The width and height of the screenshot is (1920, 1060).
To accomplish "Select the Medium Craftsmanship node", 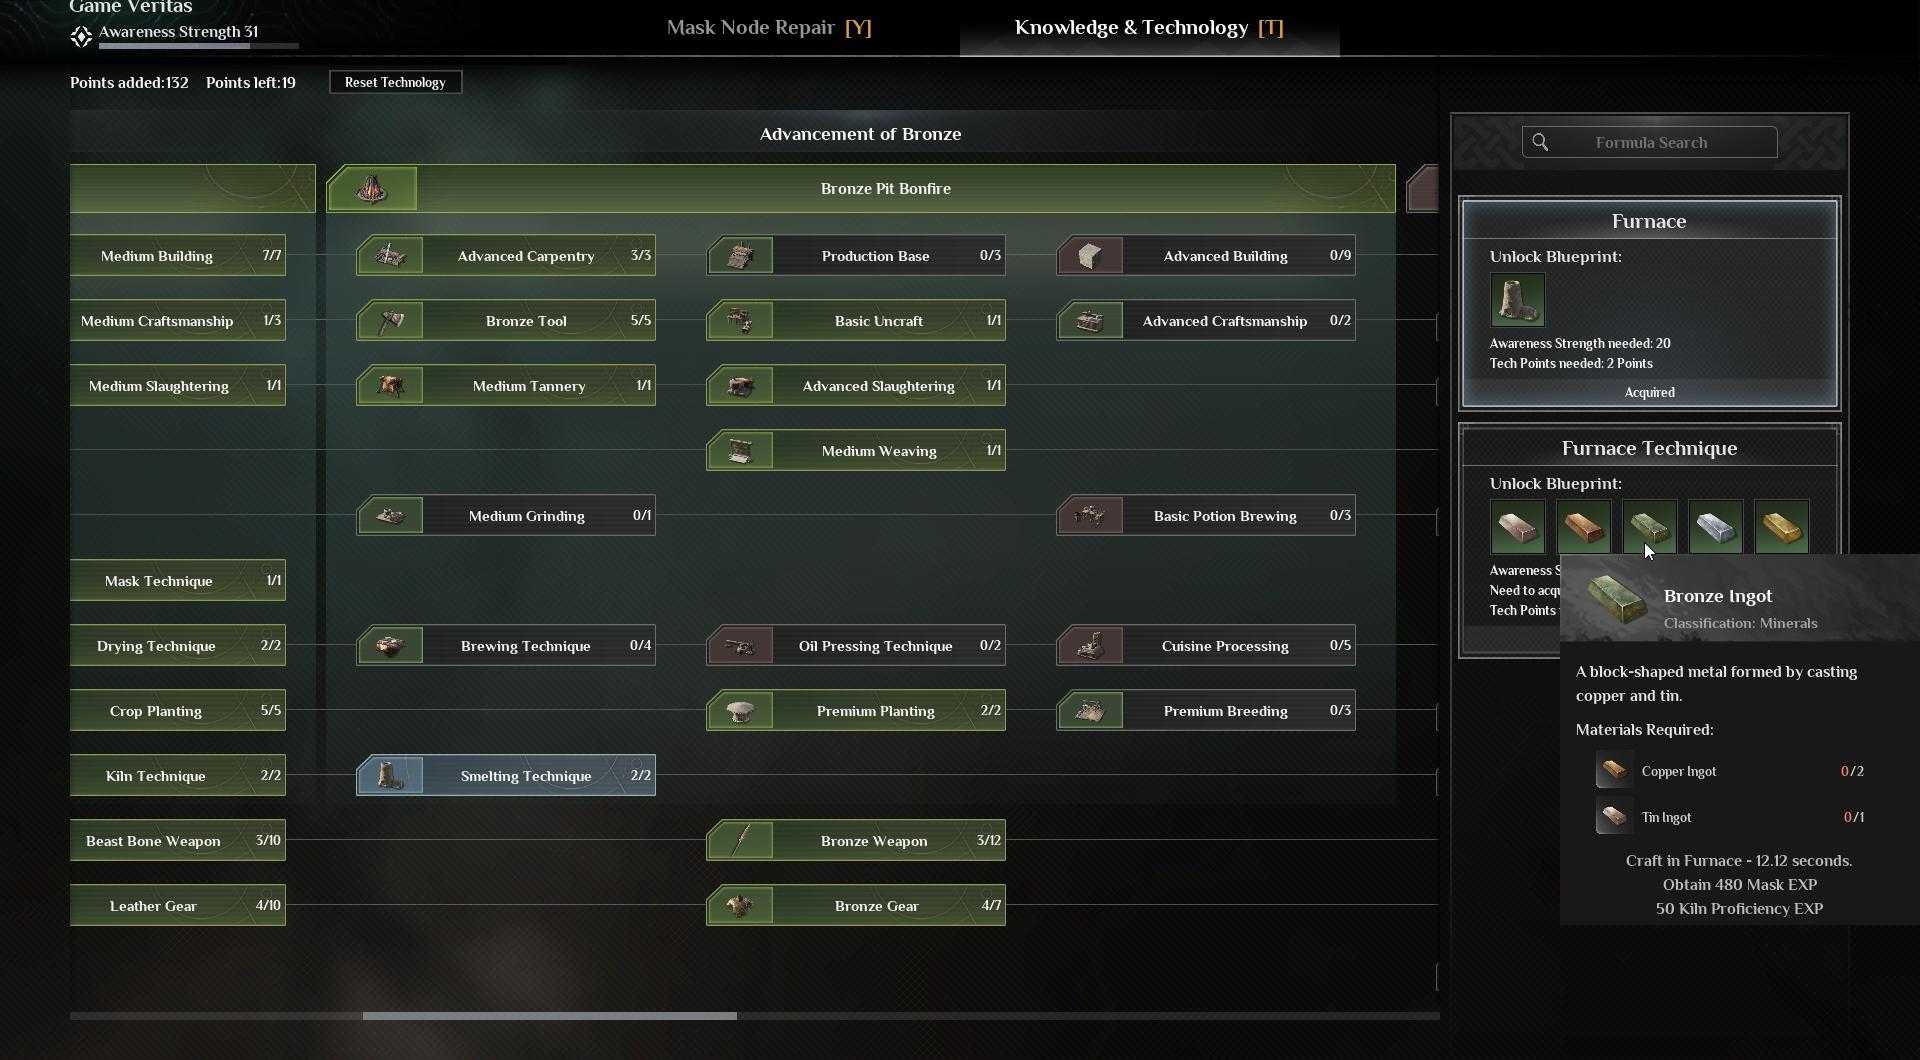I will [x=178, y=321].
